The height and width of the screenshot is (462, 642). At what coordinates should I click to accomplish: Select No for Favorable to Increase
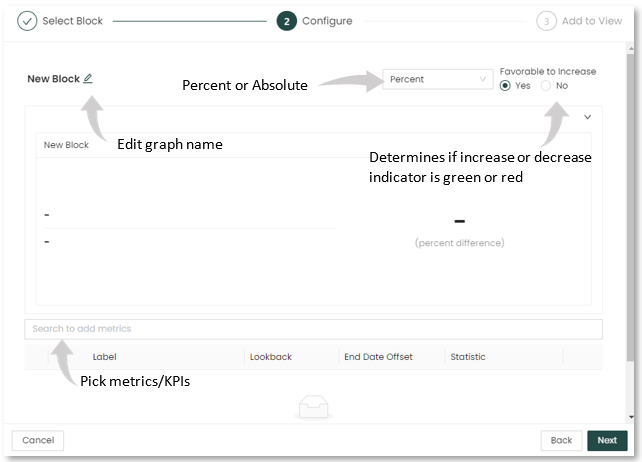(x=546, y=86)
